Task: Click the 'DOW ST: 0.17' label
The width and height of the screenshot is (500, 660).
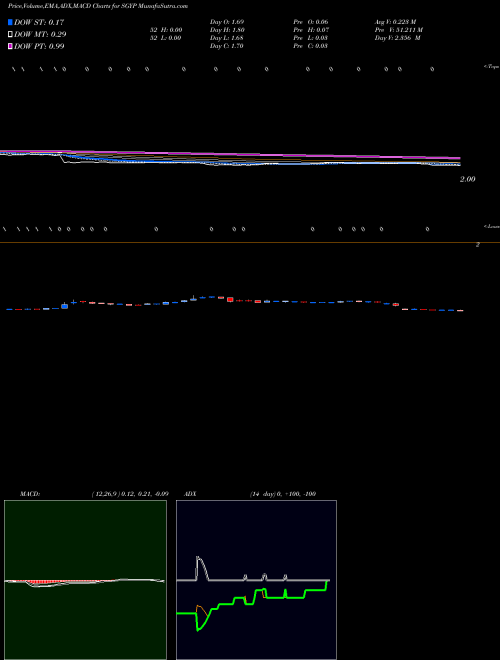Action: coord(39,22)
